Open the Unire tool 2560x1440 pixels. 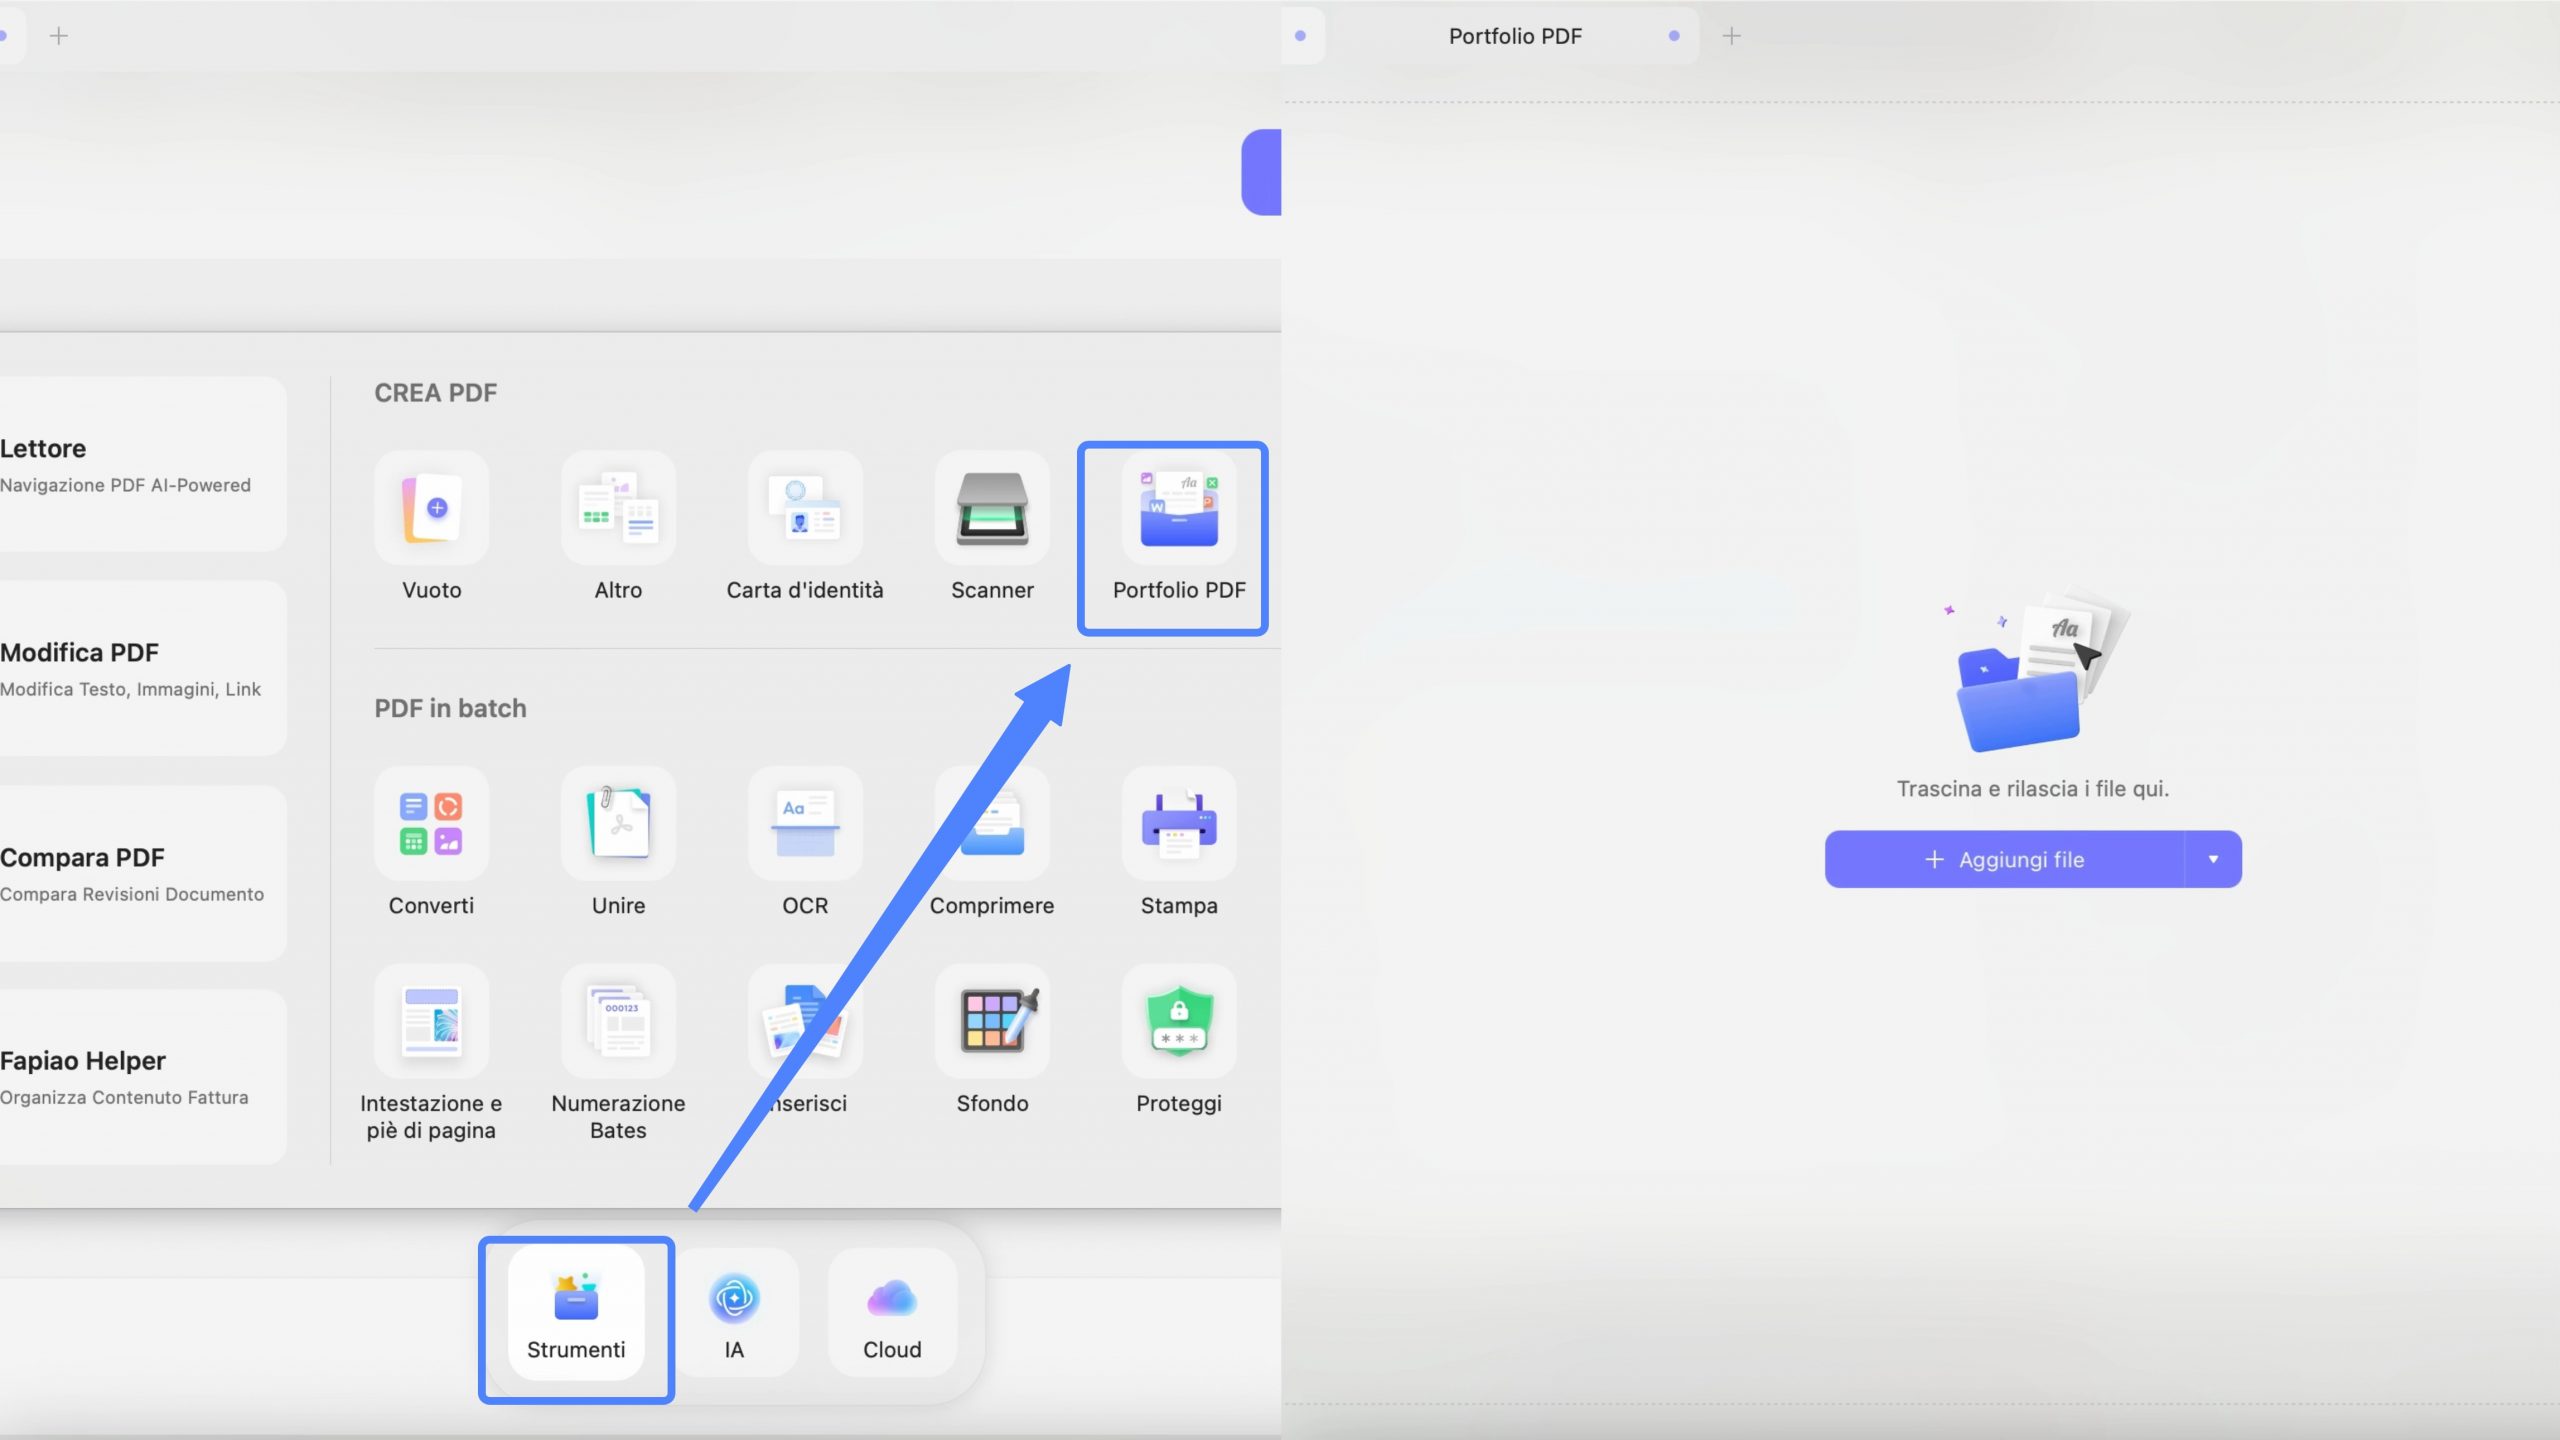pyautogui.click(x=618, y=843)
